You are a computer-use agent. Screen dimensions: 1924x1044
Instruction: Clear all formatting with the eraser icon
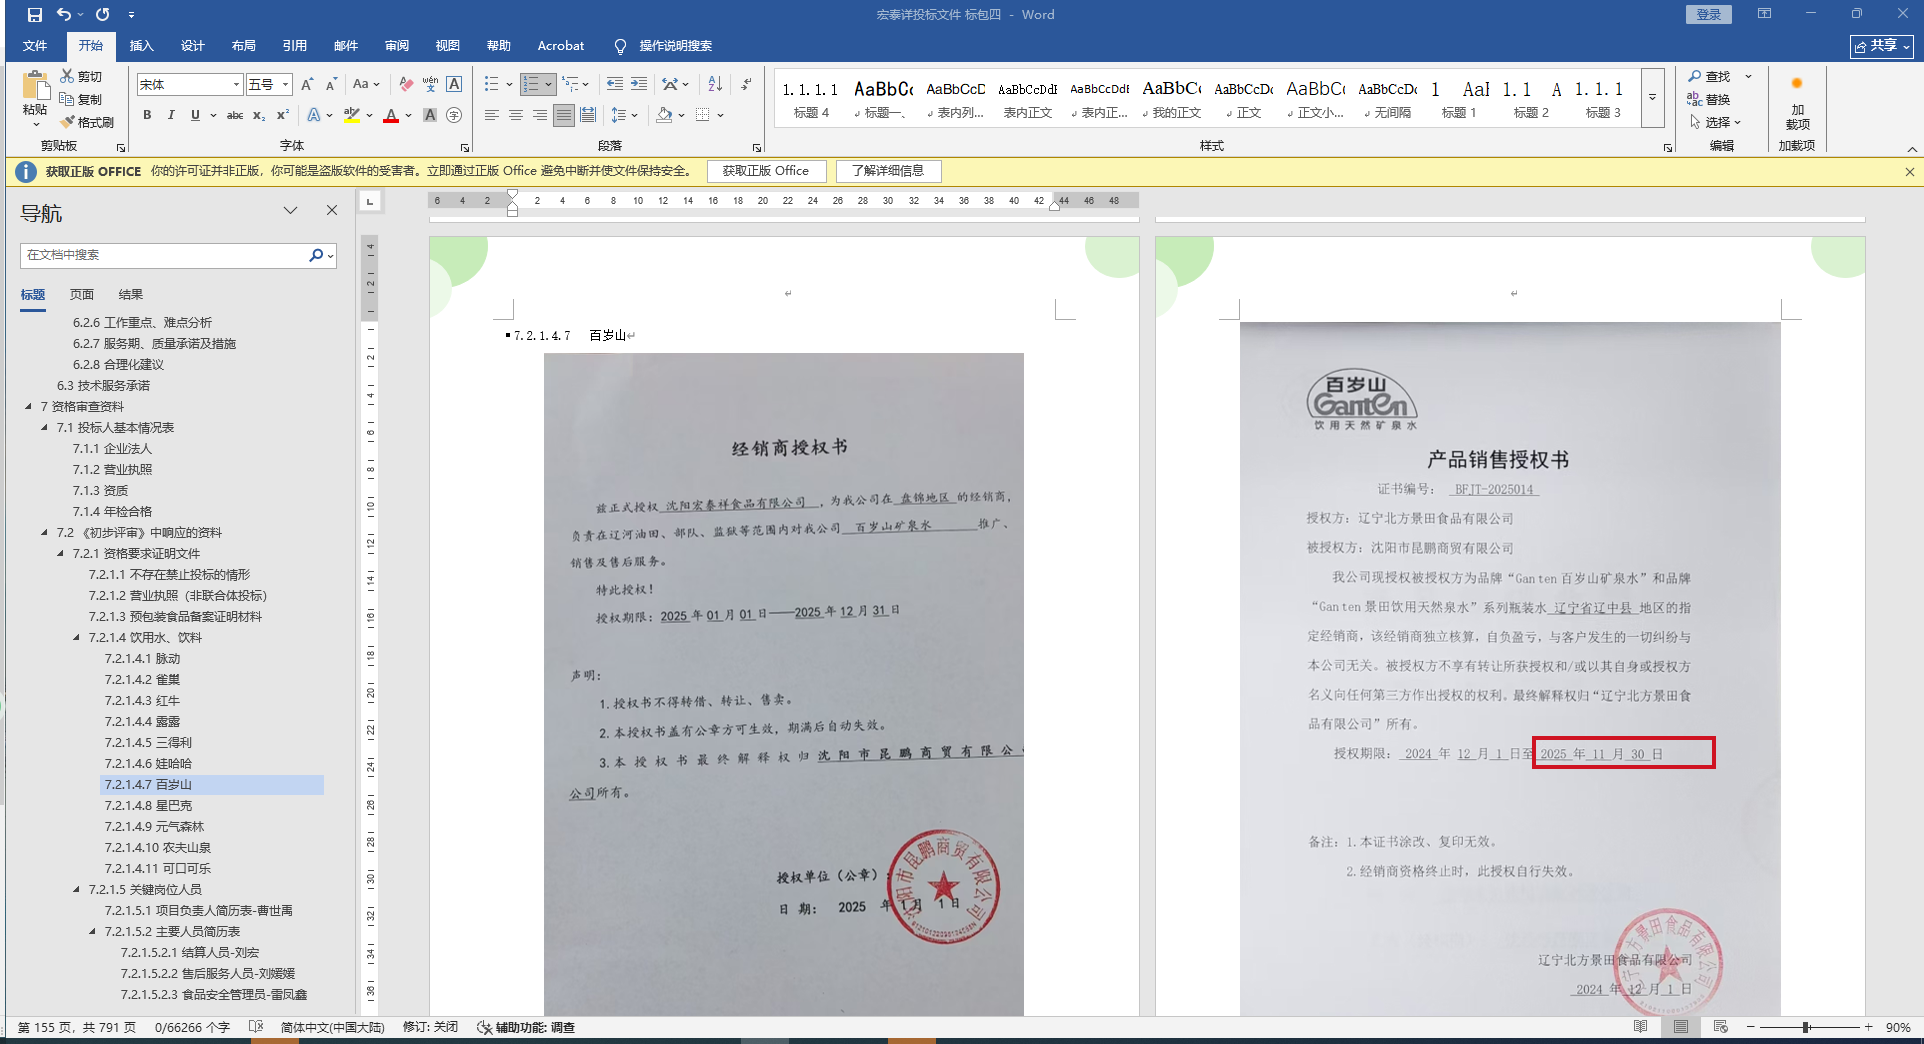pos(406,84)
